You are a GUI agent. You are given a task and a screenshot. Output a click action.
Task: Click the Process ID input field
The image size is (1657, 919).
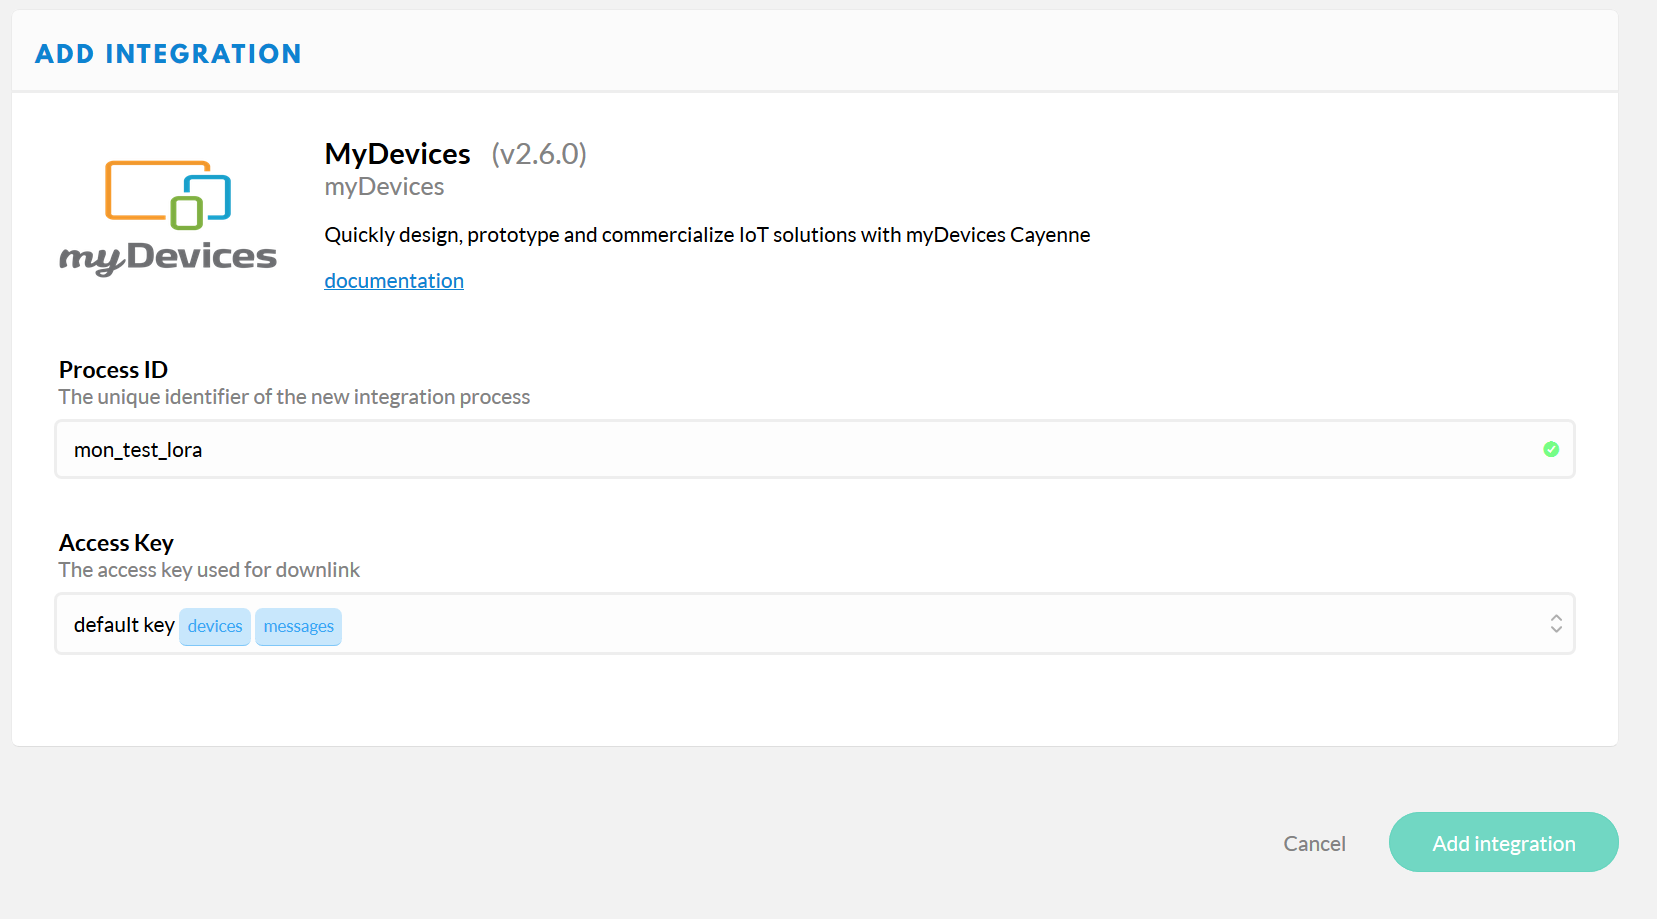[815, 449]
